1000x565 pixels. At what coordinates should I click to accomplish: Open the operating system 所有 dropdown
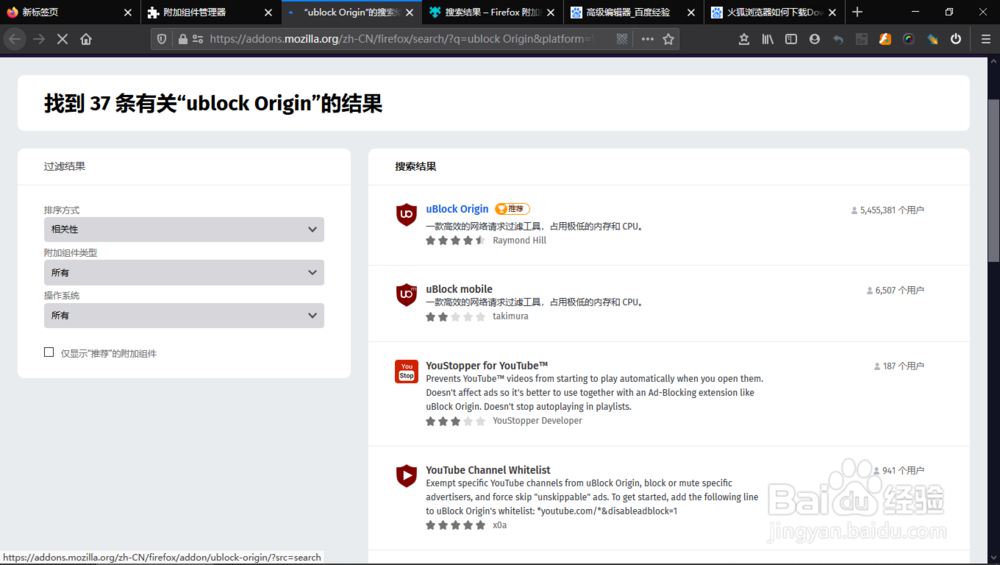[x=184, y=316]
